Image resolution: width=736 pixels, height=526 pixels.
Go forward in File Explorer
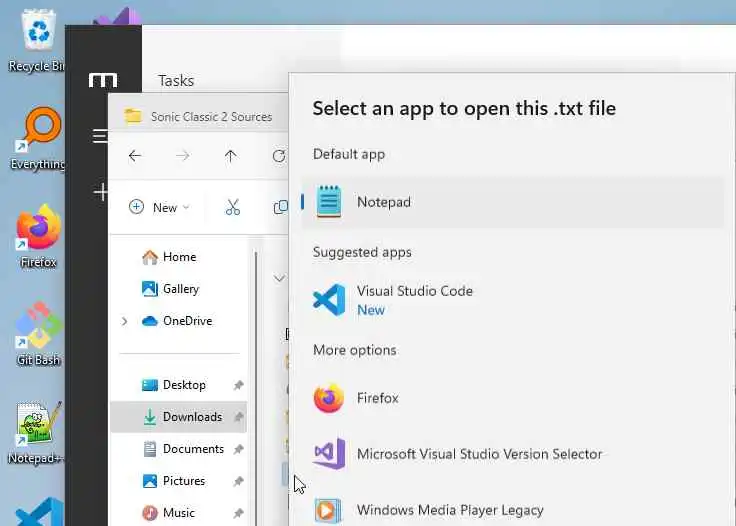183,156
